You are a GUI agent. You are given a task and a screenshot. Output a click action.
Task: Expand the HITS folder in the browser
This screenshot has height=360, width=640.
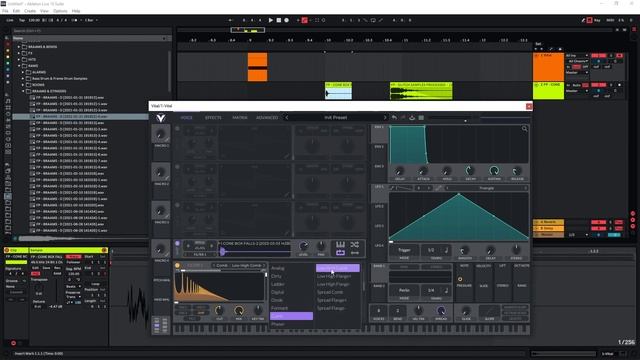[19, 60]
